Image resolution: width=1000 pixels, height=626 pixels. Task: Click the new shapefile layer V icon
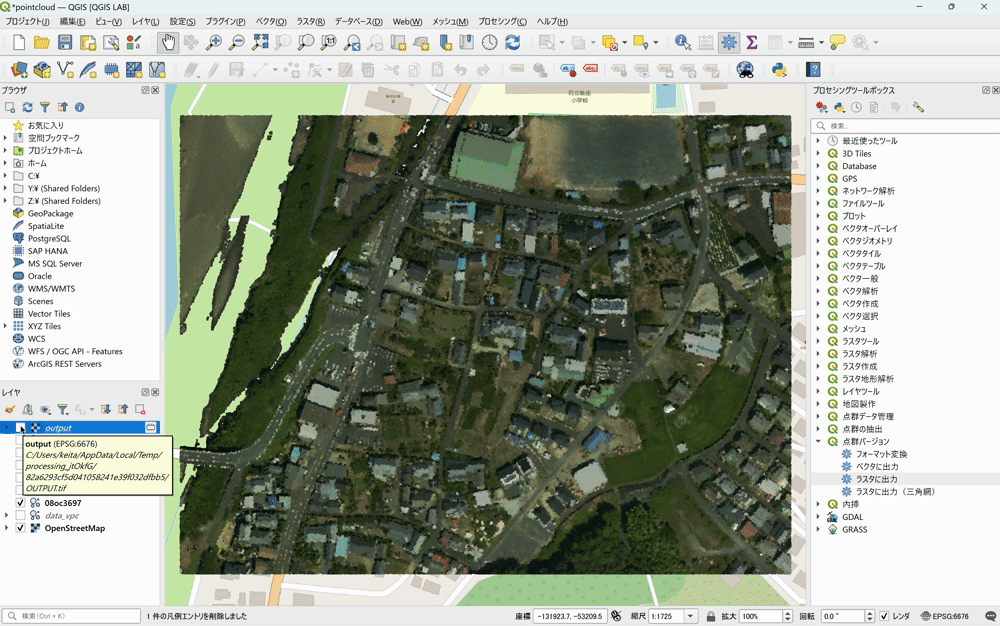[65, 69]
